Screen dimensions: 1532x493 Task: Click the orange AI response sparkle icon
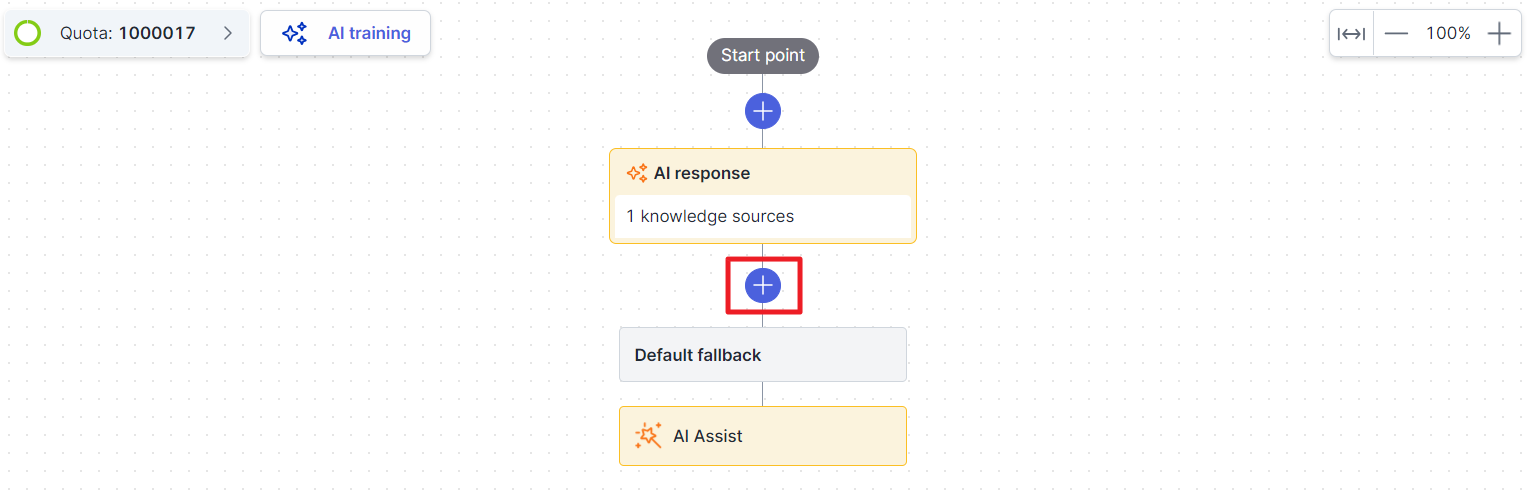pos(637,173)
